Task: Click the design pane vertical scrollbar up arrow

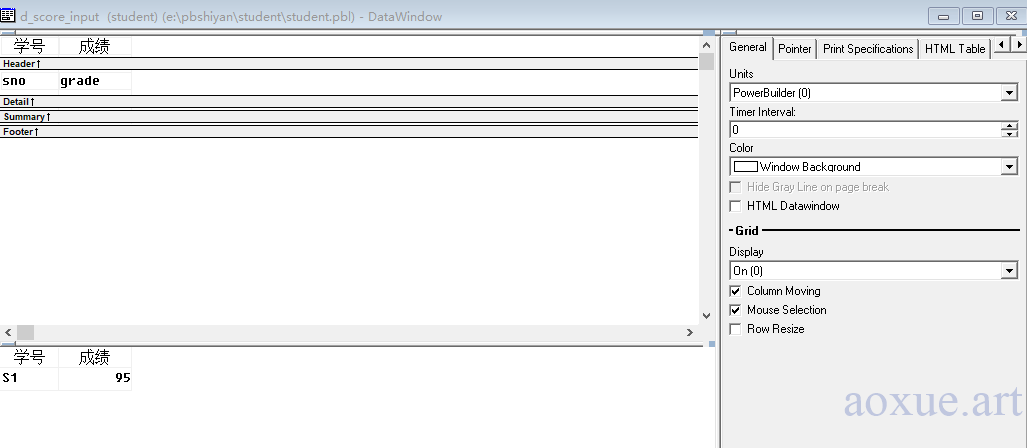Action: pyautogui.click(x=706, y=45)
